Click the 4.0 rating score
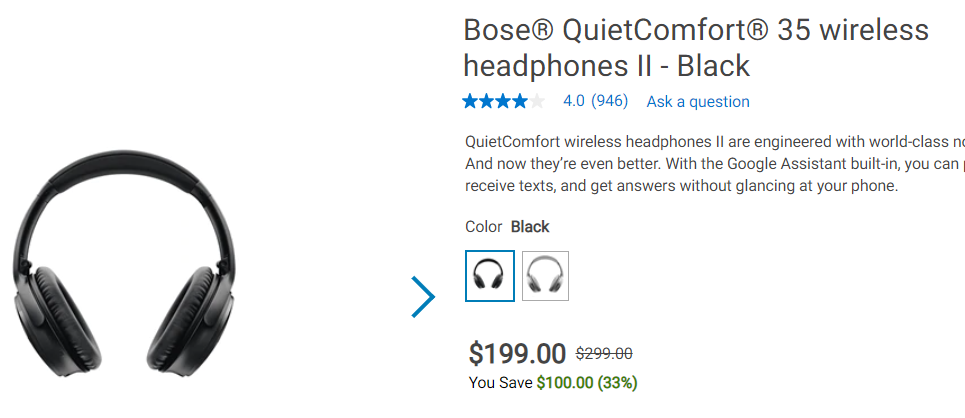This screenshot has width=965, height=418. coord(574,101)
